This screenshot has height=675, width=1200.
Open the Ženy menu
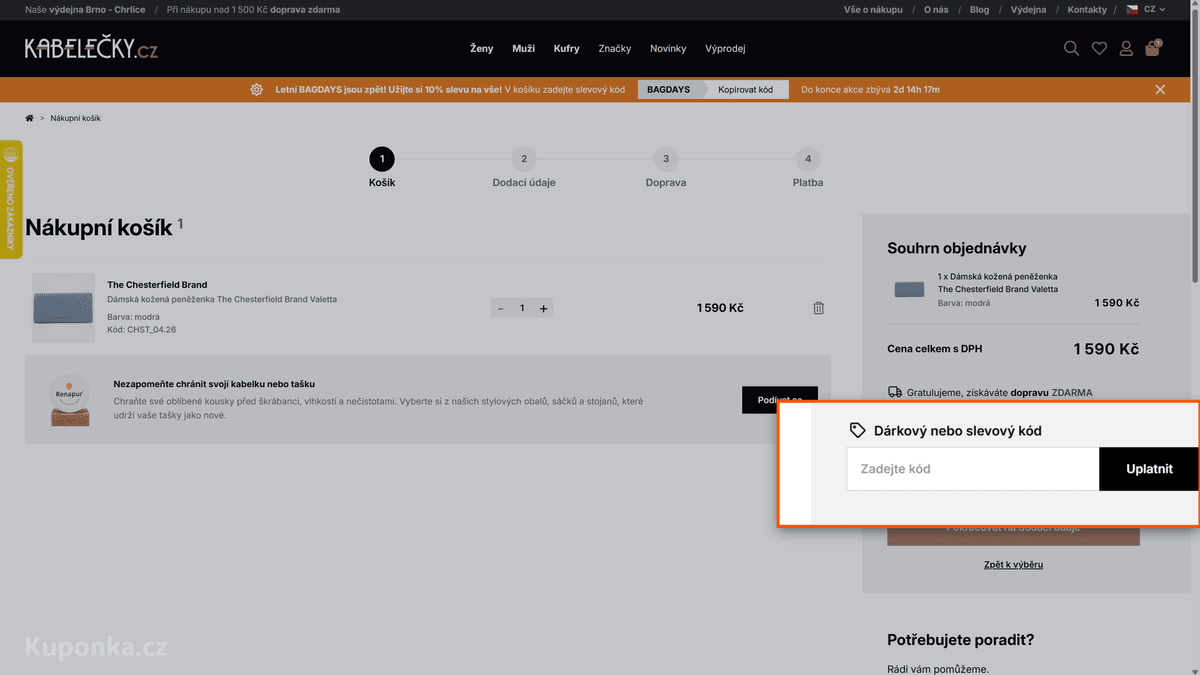pos(481,48)
